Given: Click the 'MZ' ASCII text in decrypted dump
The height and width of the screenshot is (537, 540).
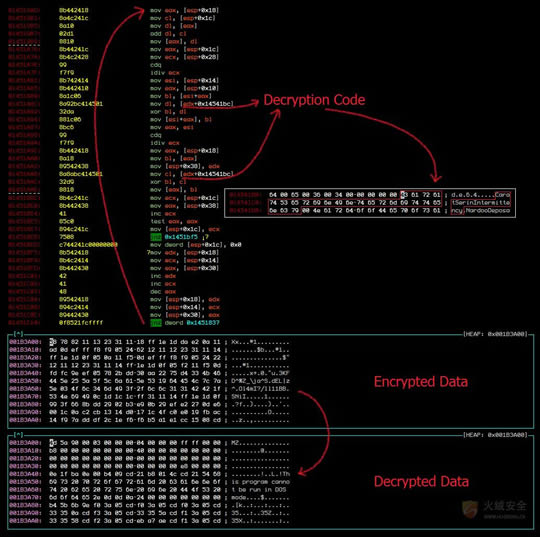Looking at the screenshot, I should coord(235,443).
